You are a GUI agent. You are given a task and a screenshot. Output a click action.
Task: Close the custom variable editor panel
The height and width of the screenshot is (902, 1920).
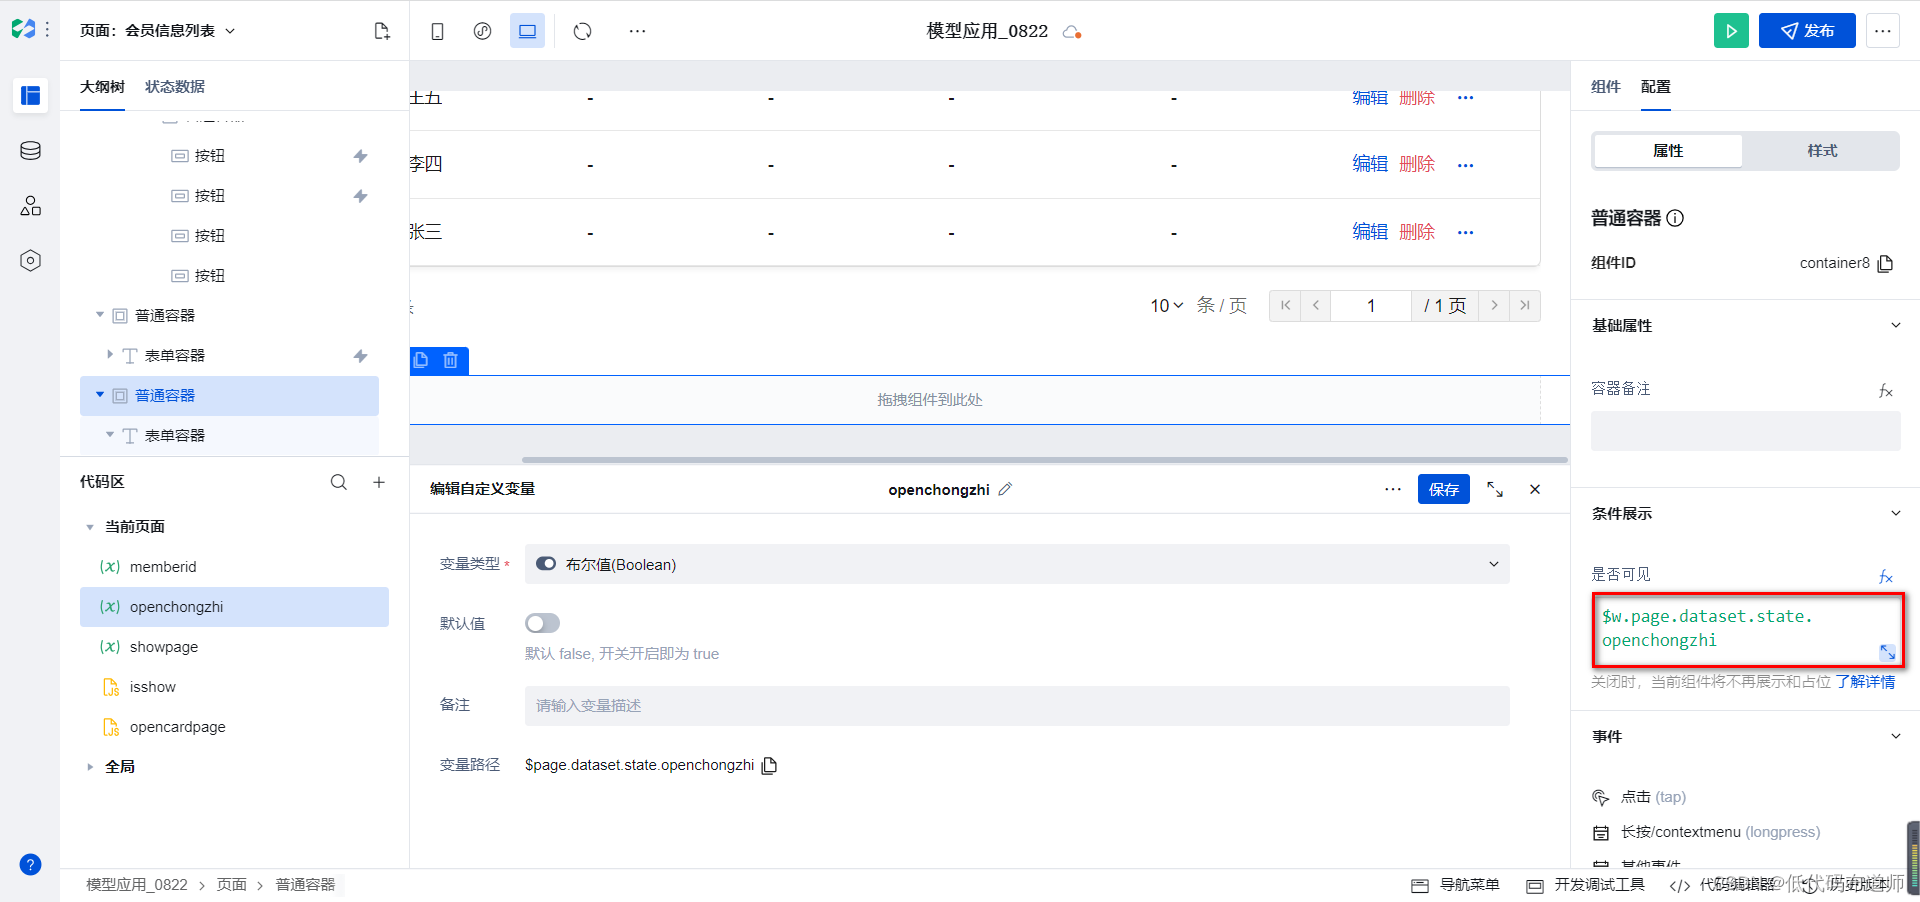pos(1535,489)
